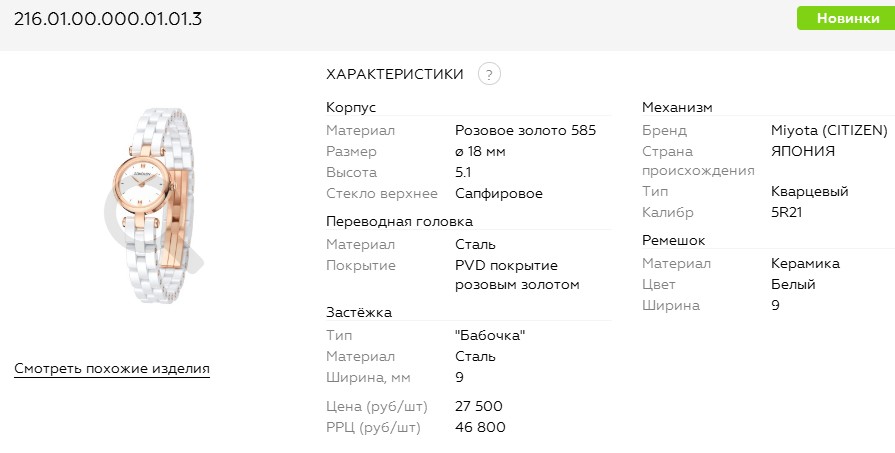Click the Застёжка section header
895x453 pixels.
pos(358,313)
